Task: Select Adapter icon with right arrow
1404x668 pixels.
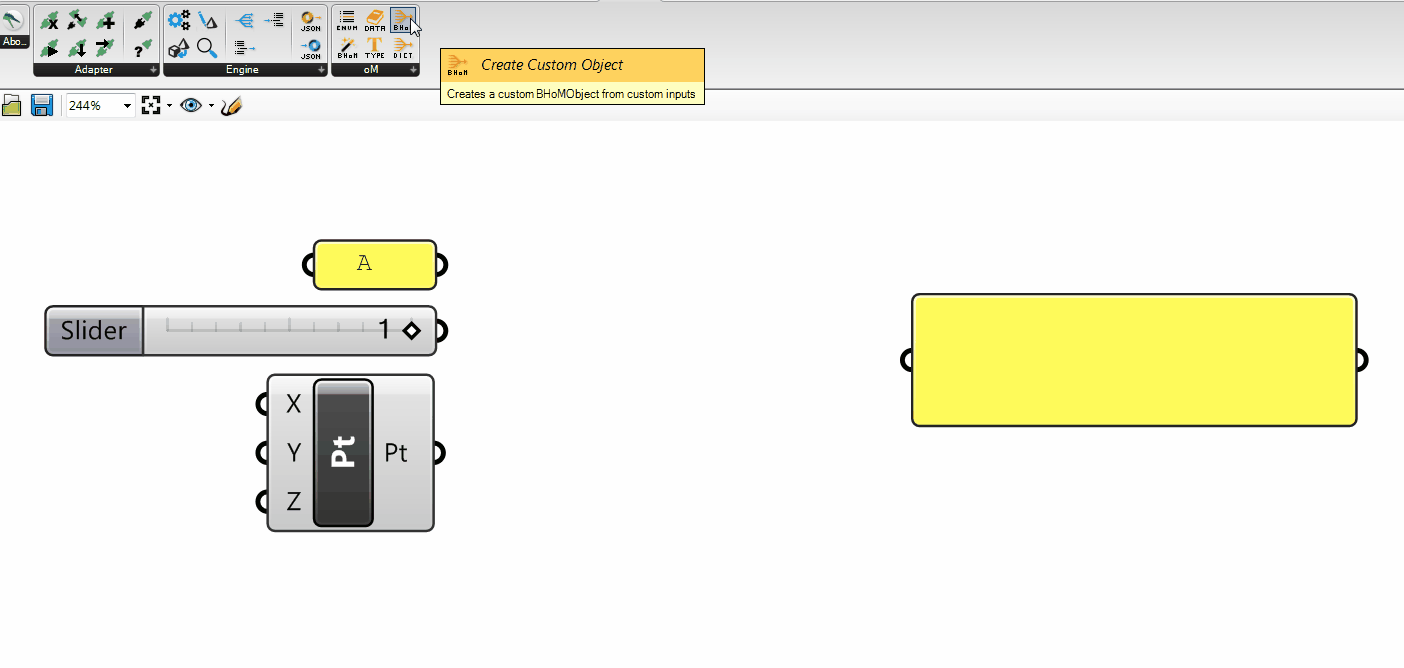Action: click(105, 48)
